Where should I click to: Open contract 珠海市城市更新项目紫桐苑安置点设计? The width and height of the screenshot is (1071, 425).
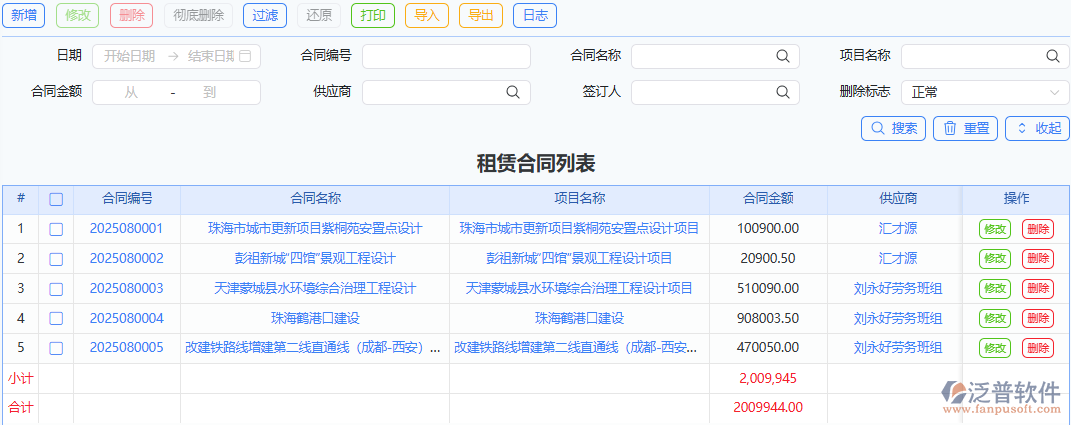[315, 229]
